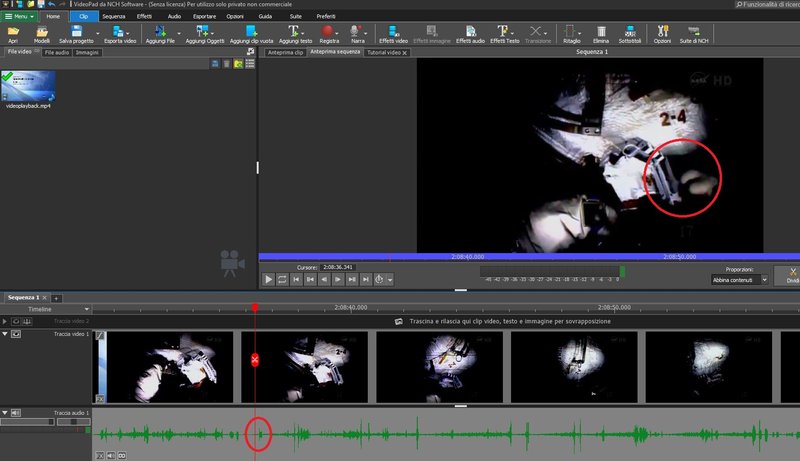Add files using Aggiungi File
Screen dimensions: 800x461
(x=160, y=34)
